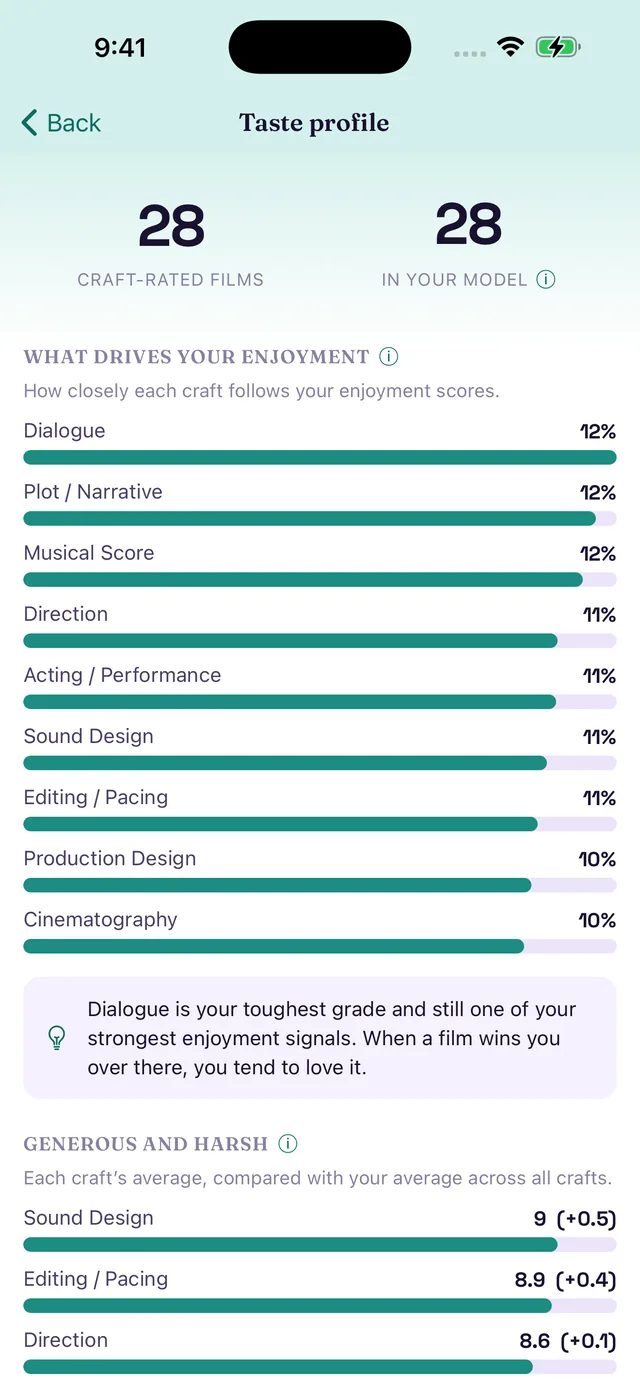Tap the Wi-Fi status icon
This screenshot has width=640, height=1391.
510,47
